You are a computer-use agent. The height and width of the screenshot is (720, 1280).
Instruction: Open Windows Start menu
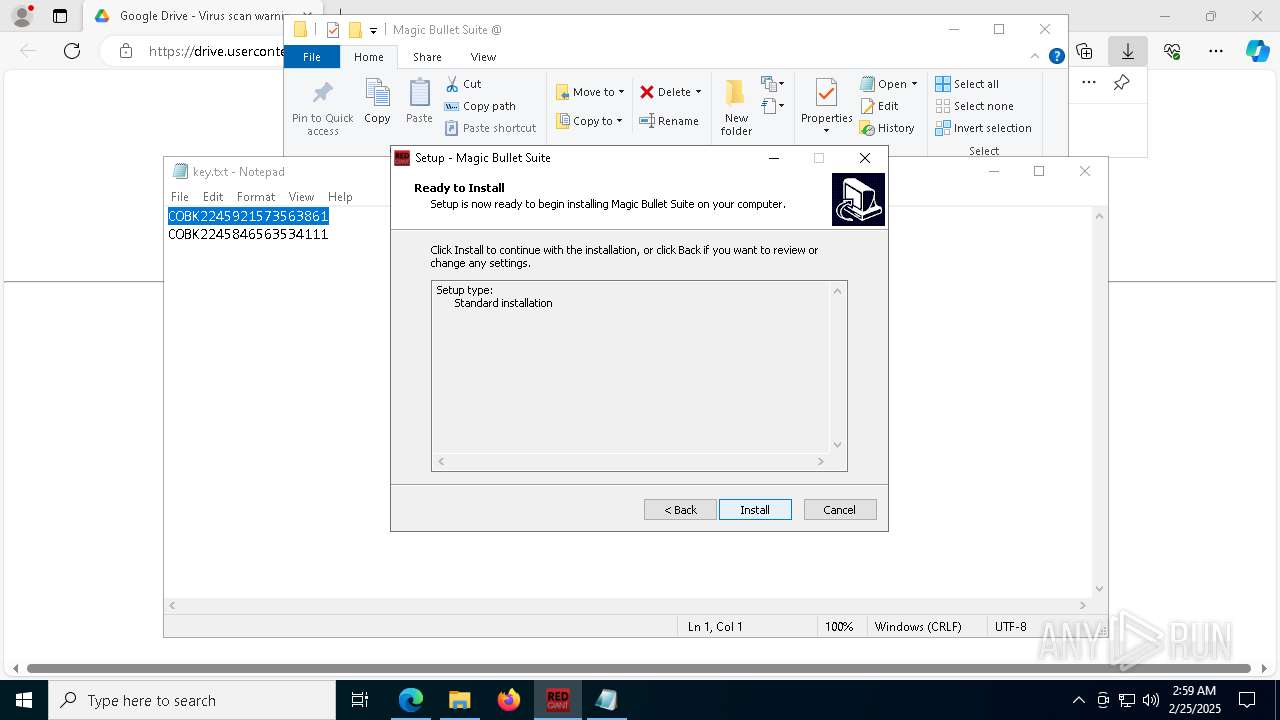23,700
